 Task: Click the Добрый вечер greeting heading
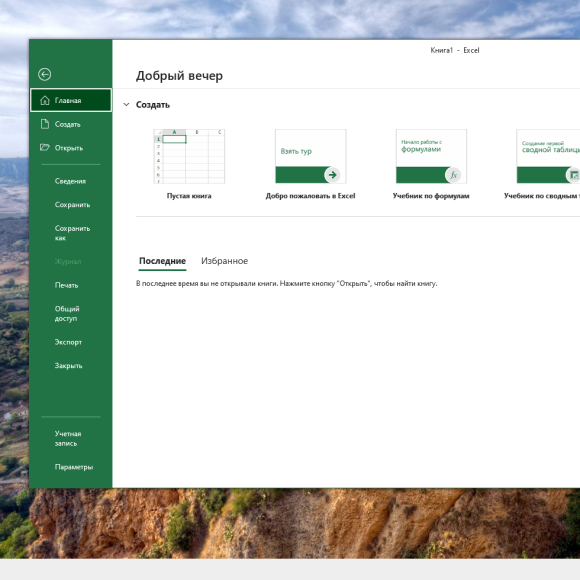tap(179, 76)
